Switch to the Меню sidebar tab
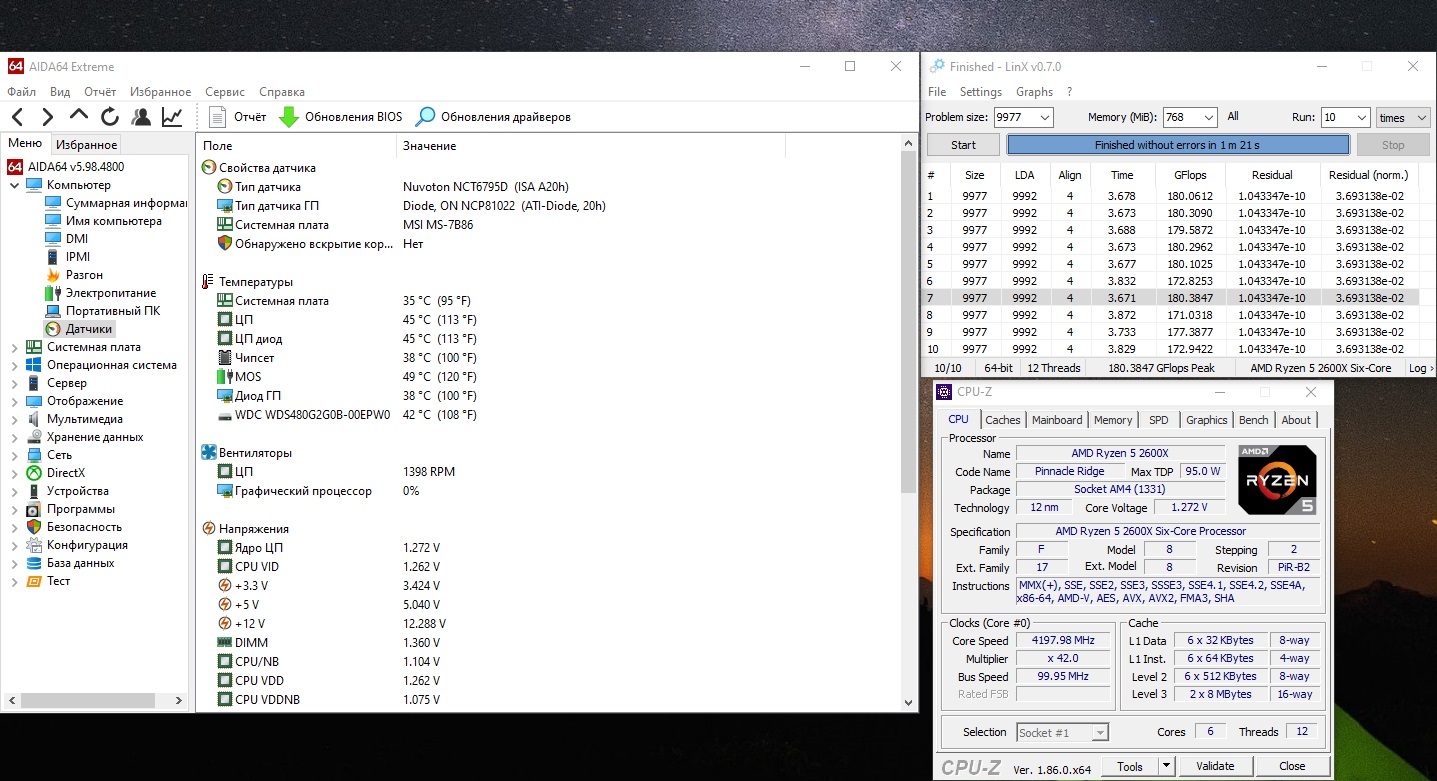This screenshot has height=781, width=1437. click(x=25, y=143)
